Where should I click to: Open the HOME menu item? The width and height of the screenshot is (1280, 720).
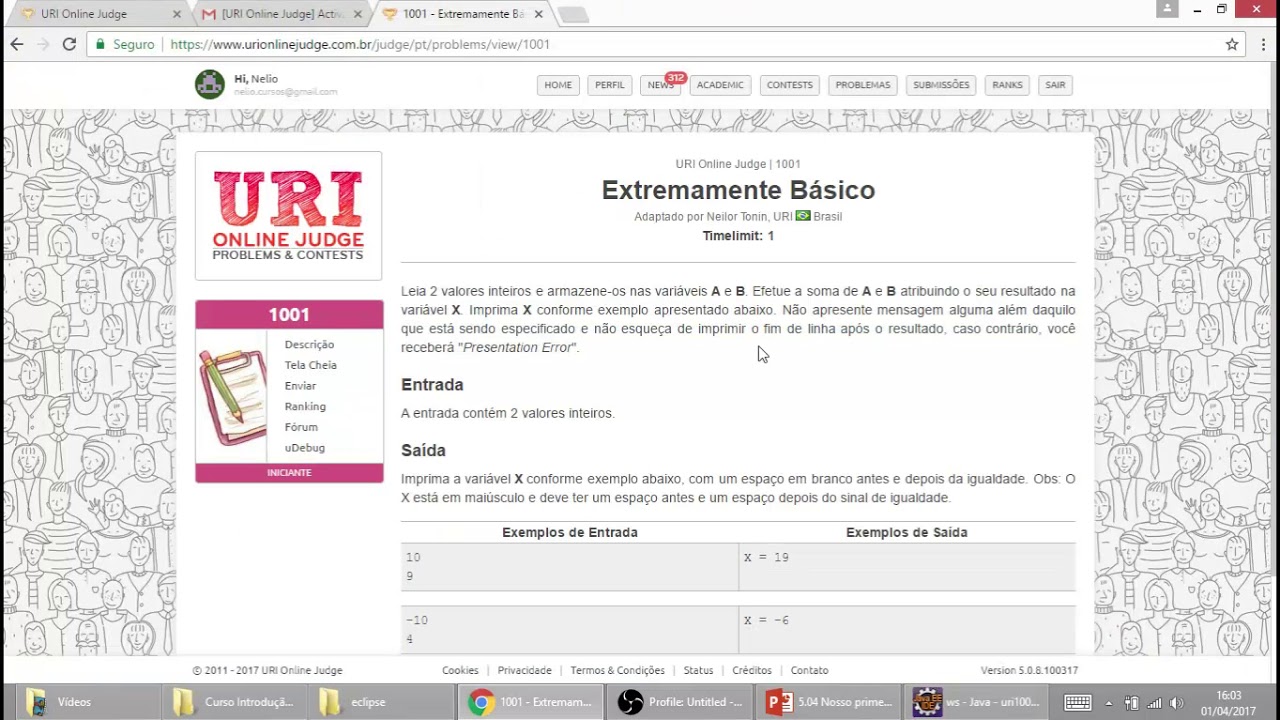click(x=558, y=85)
